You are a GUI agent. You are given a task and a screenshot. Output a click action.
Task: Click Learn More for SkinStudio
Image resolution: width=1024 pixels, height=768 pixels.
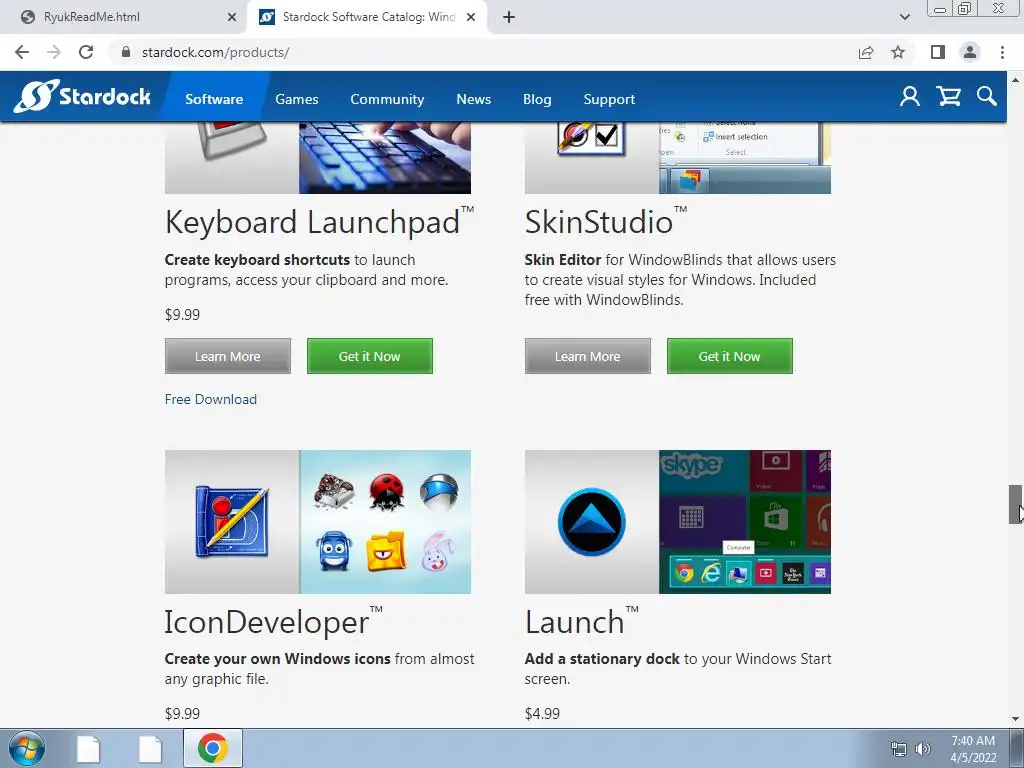pos(588,356)
